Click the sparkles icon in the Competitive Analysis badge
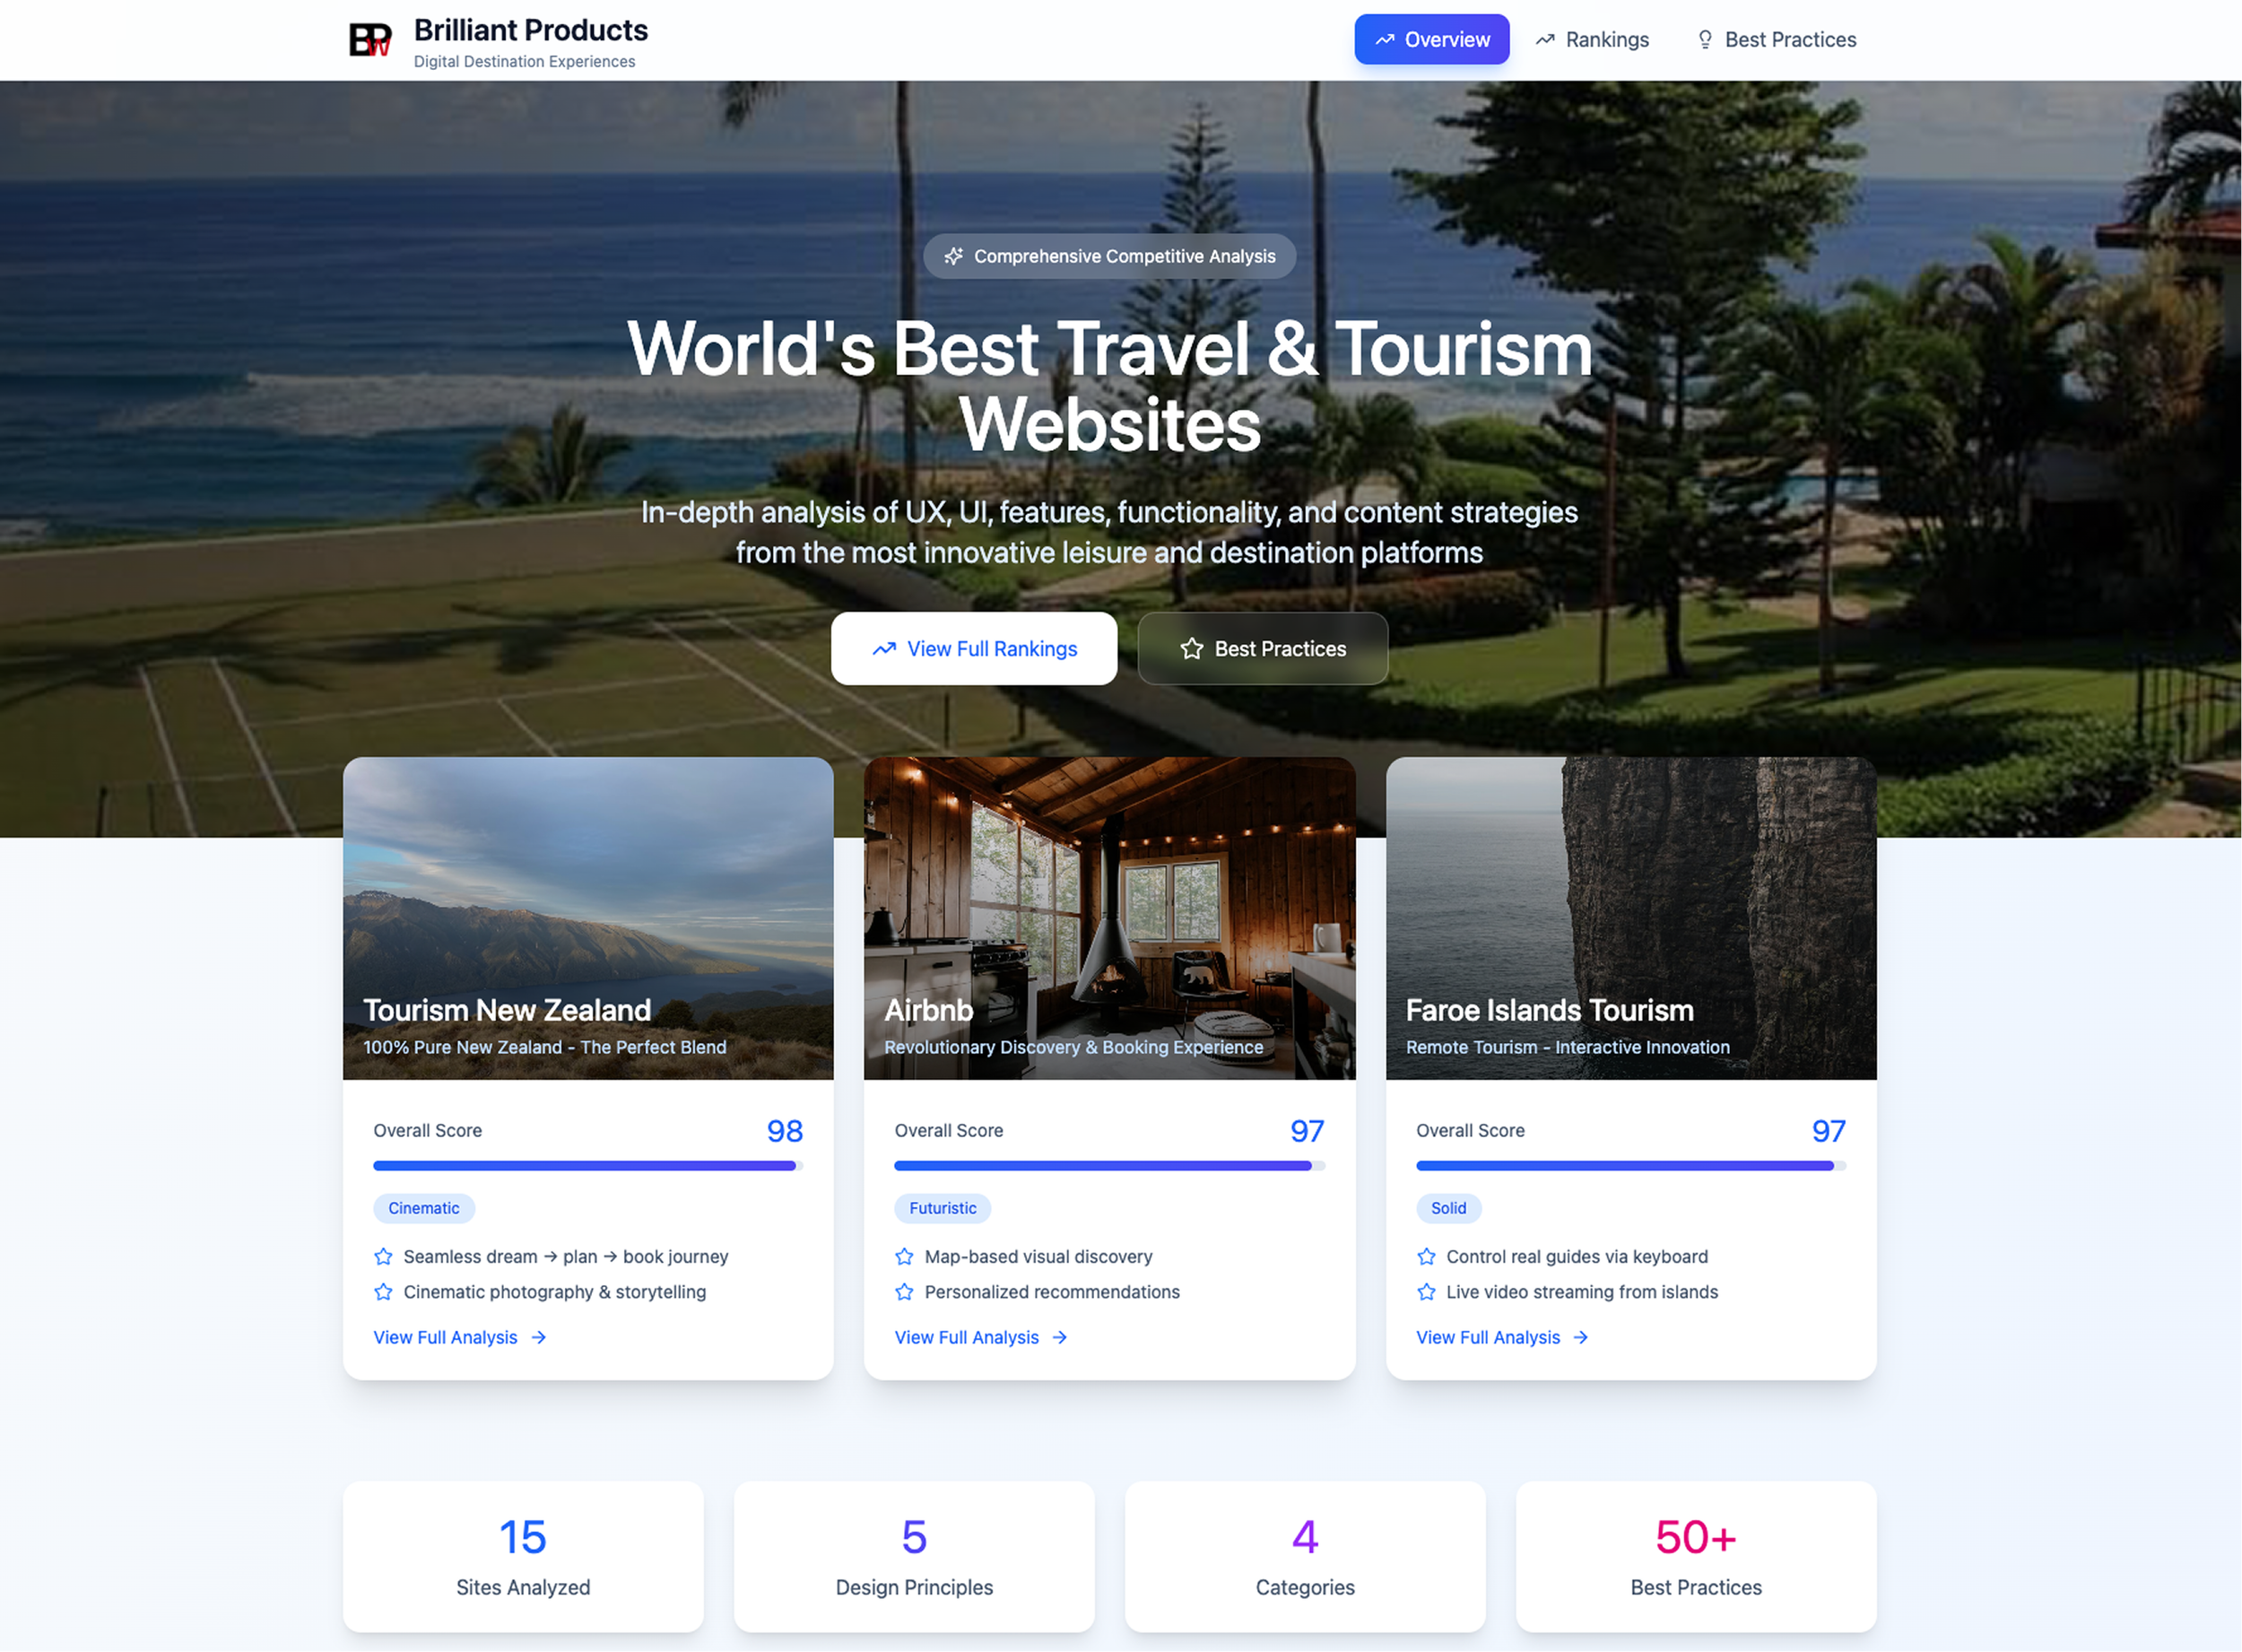The height and width of the screenshot is (1652, 2242). [953, 256]
